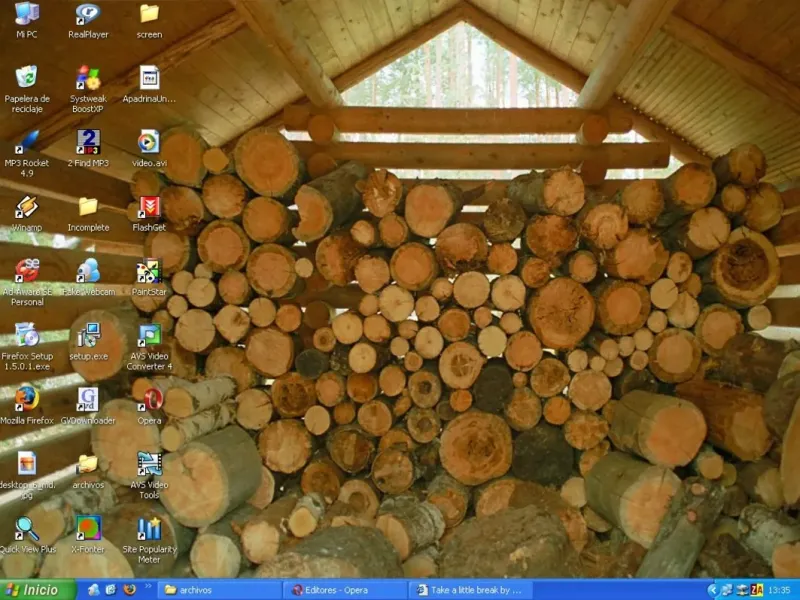
Task: Open the Inicio start menu
Action: pos(37,590)
